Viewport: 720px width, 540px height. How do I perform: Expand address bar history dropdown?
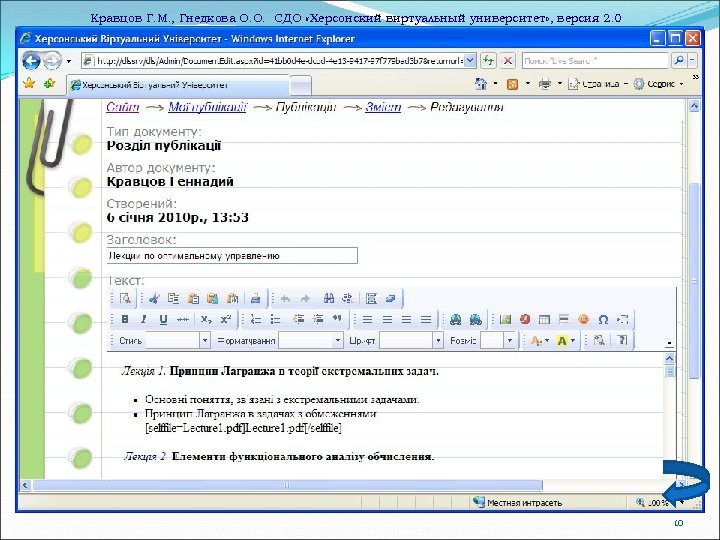470,61
